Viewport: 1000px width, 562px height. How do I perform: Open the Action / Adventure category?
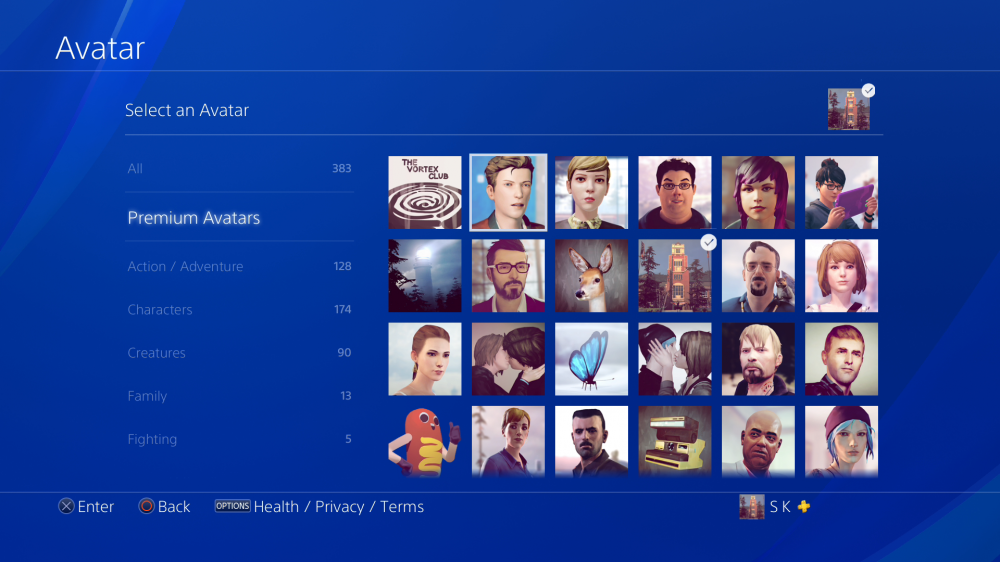[239, 266]
